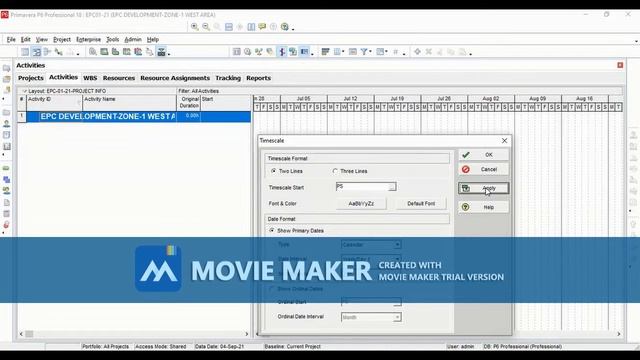
Task: Open the Admin menu
Action: coord(133,40)
